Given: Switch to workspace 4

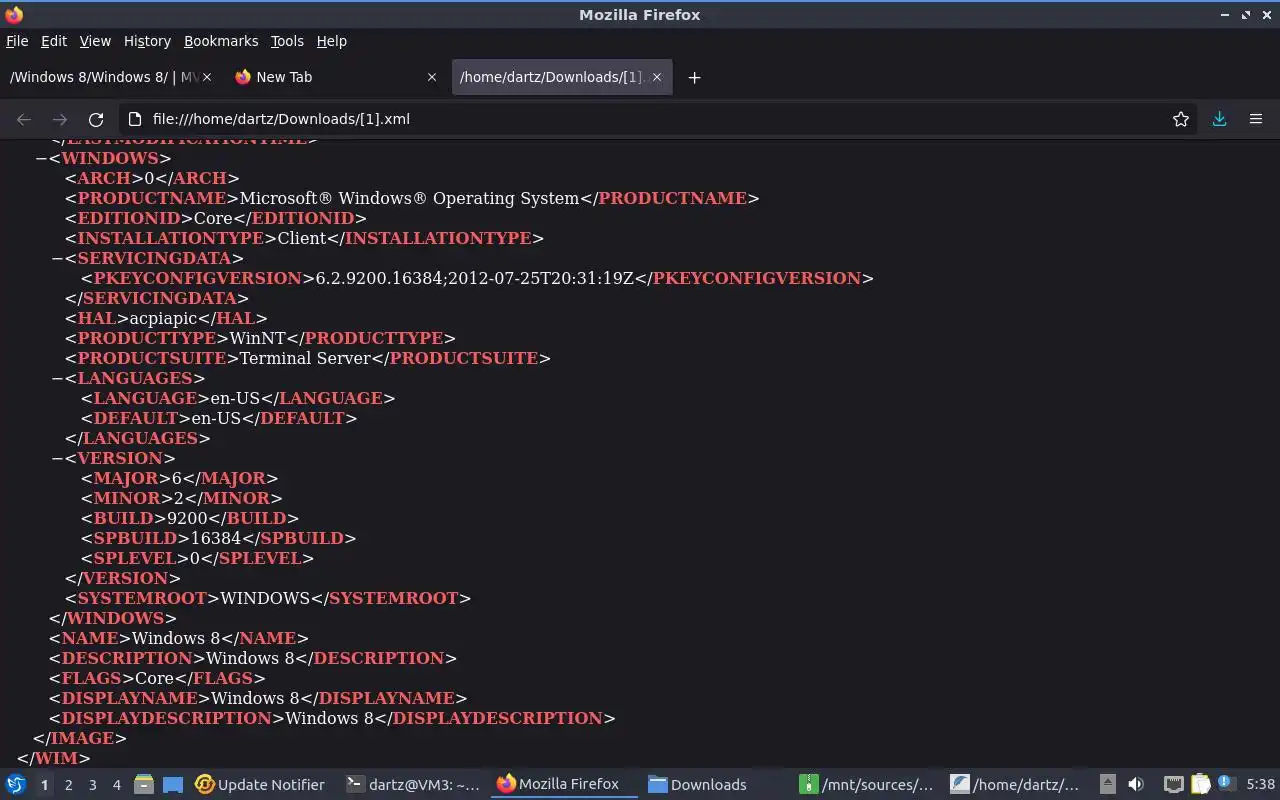Looking at the screenshot, I should pyautogui.click(x=116, y=785).
